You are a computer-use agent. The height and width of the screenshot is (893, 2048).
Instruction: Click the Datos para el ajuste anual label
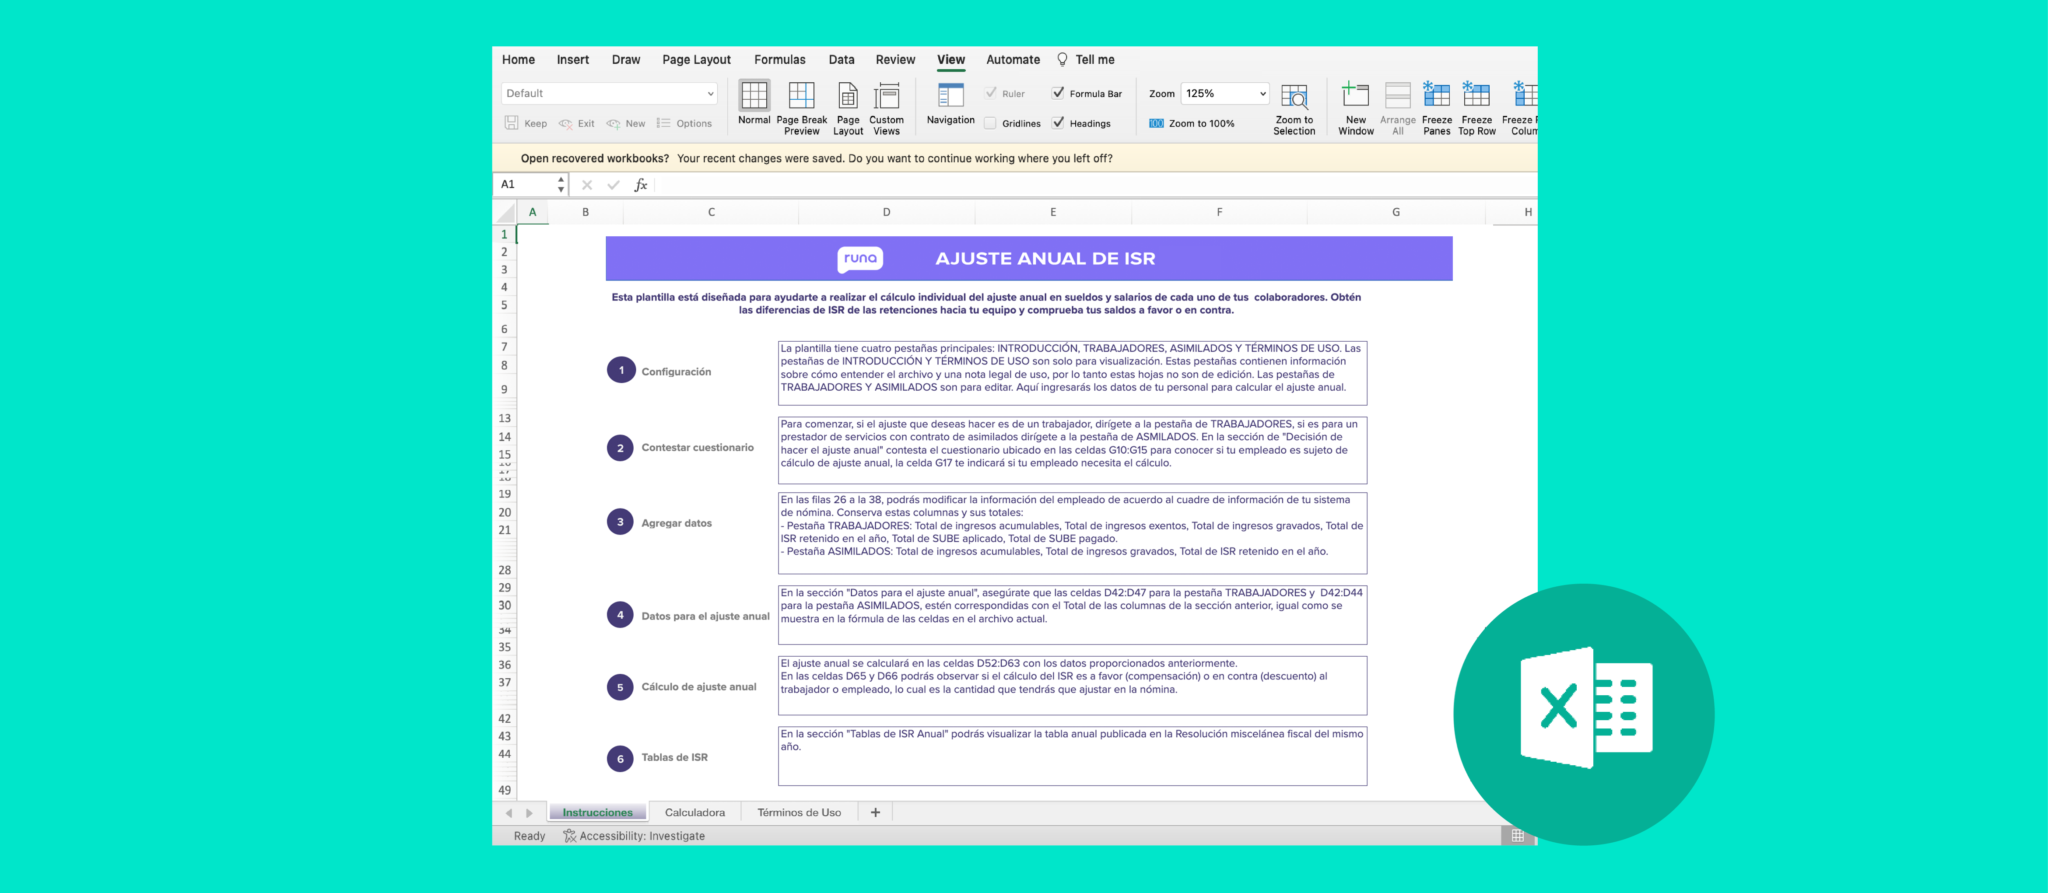click(x=705, y=616)
